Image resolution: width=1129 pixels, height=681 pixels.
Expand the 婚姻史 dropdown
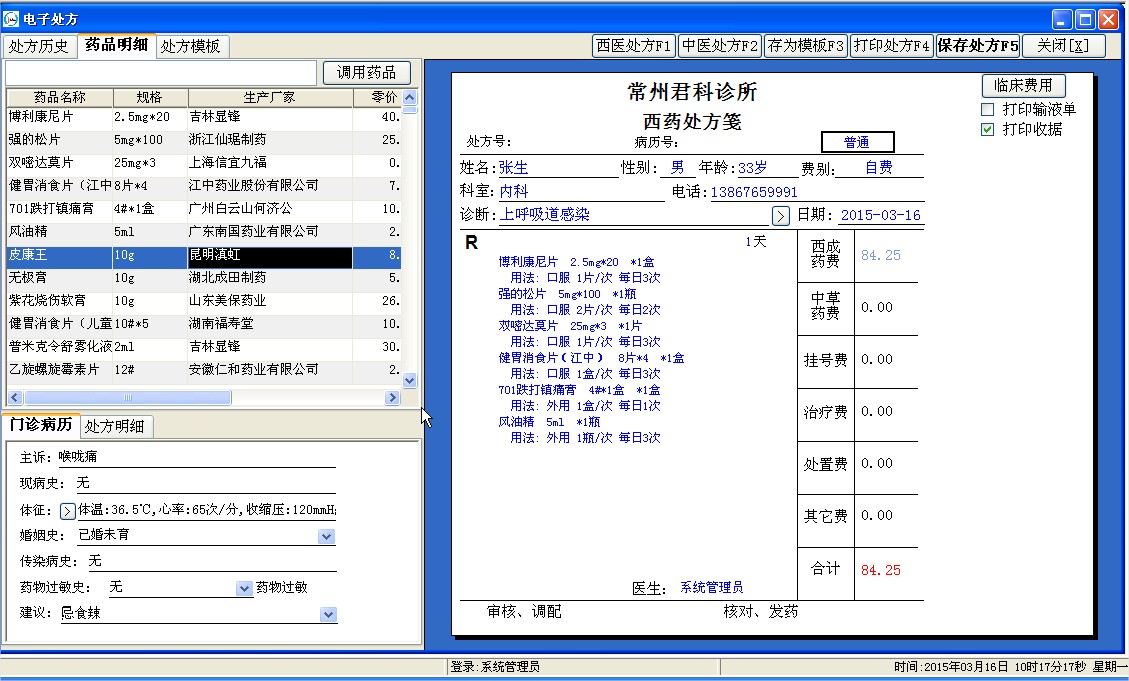click(x=326, y=536)
